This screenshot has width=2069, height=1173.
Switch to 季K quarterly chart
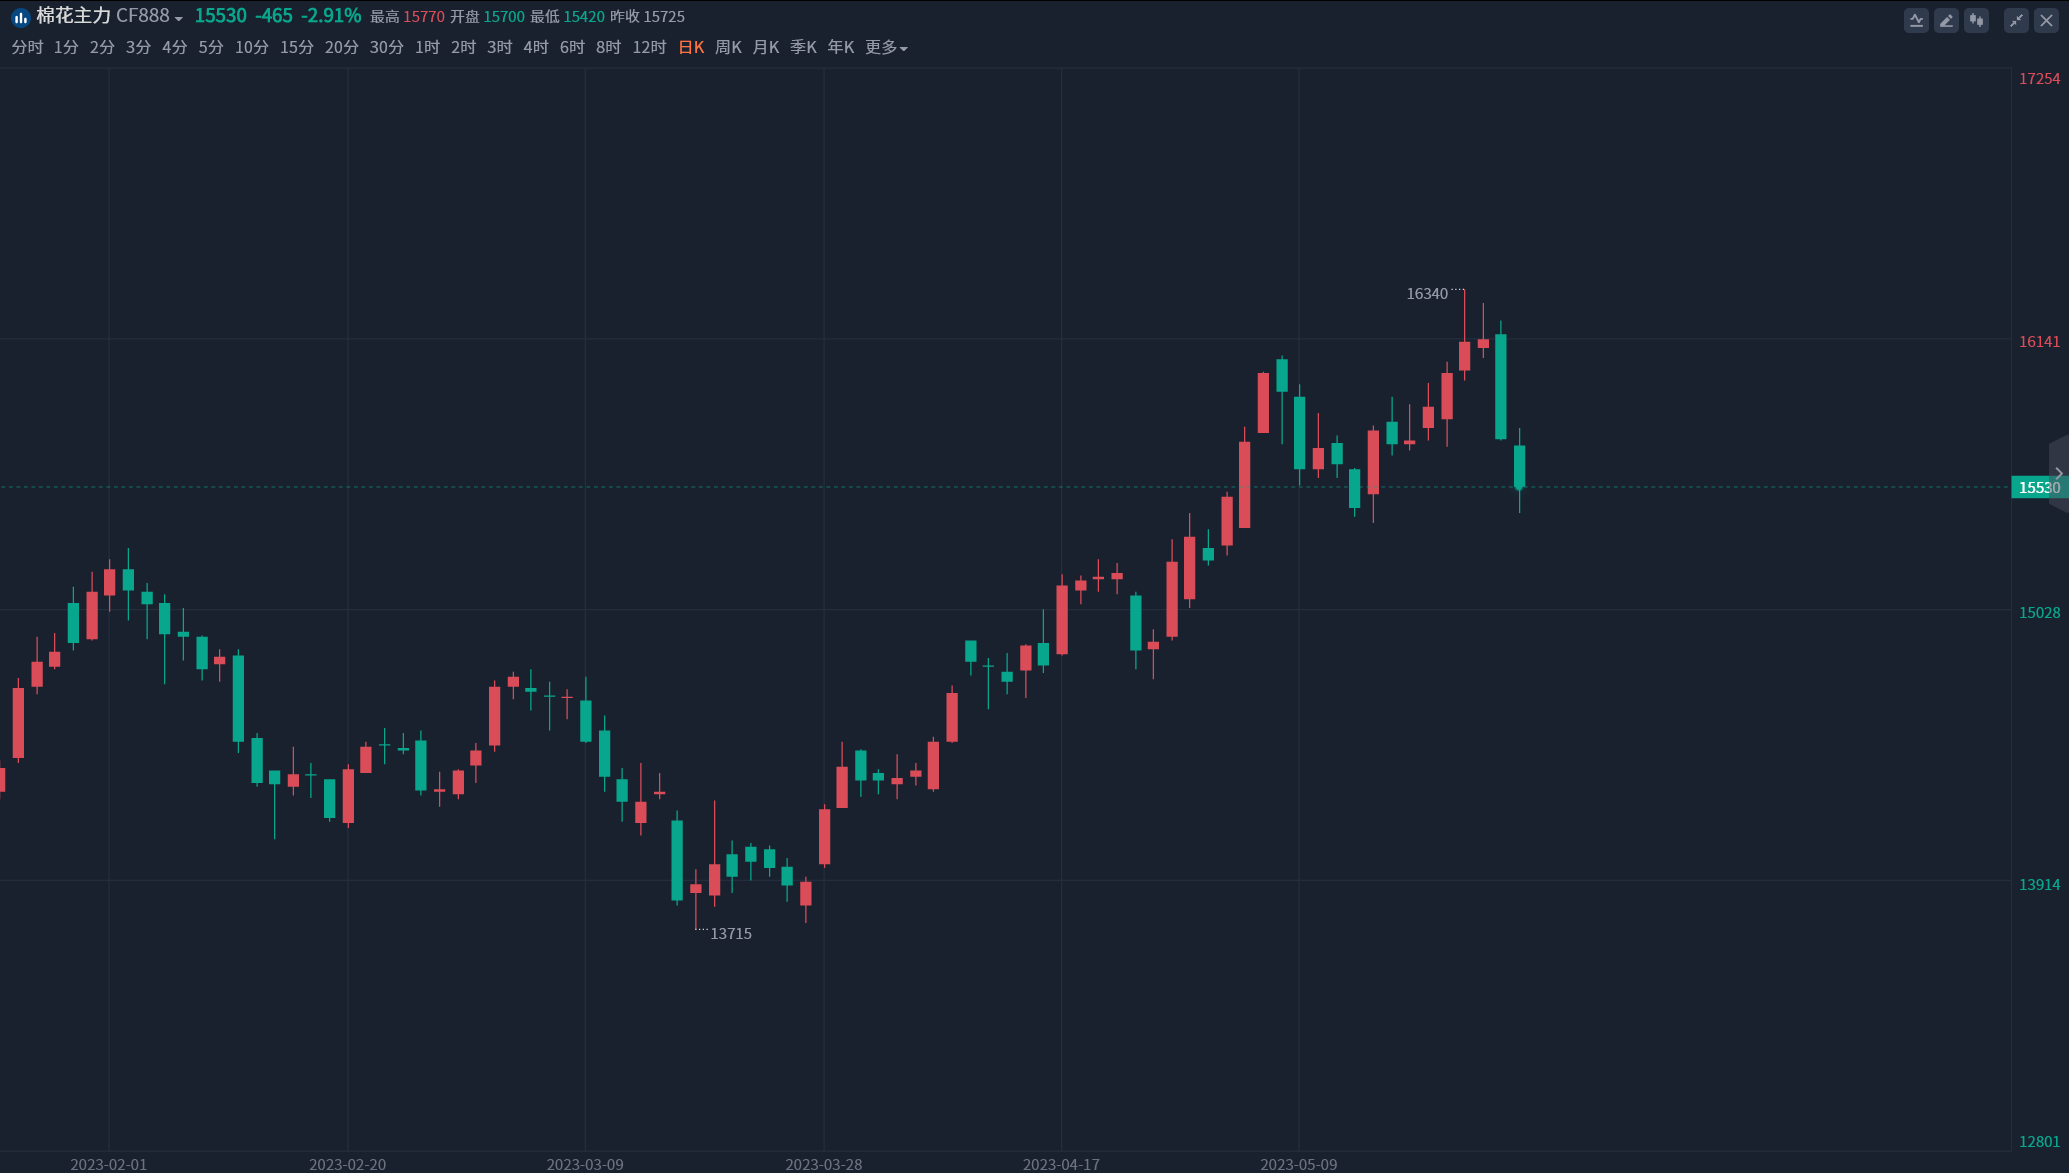803,47
